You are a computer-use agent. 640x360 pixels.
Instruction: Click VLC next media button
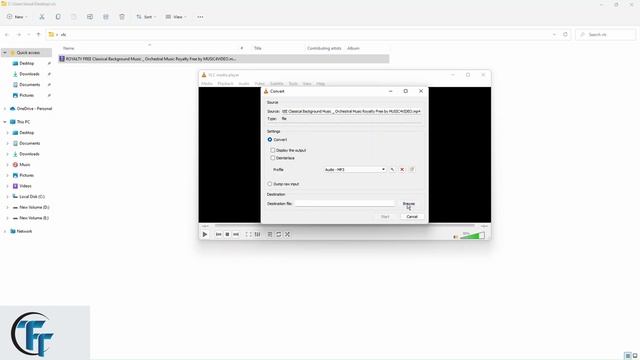pyautogui.click(x=236, y=234)
